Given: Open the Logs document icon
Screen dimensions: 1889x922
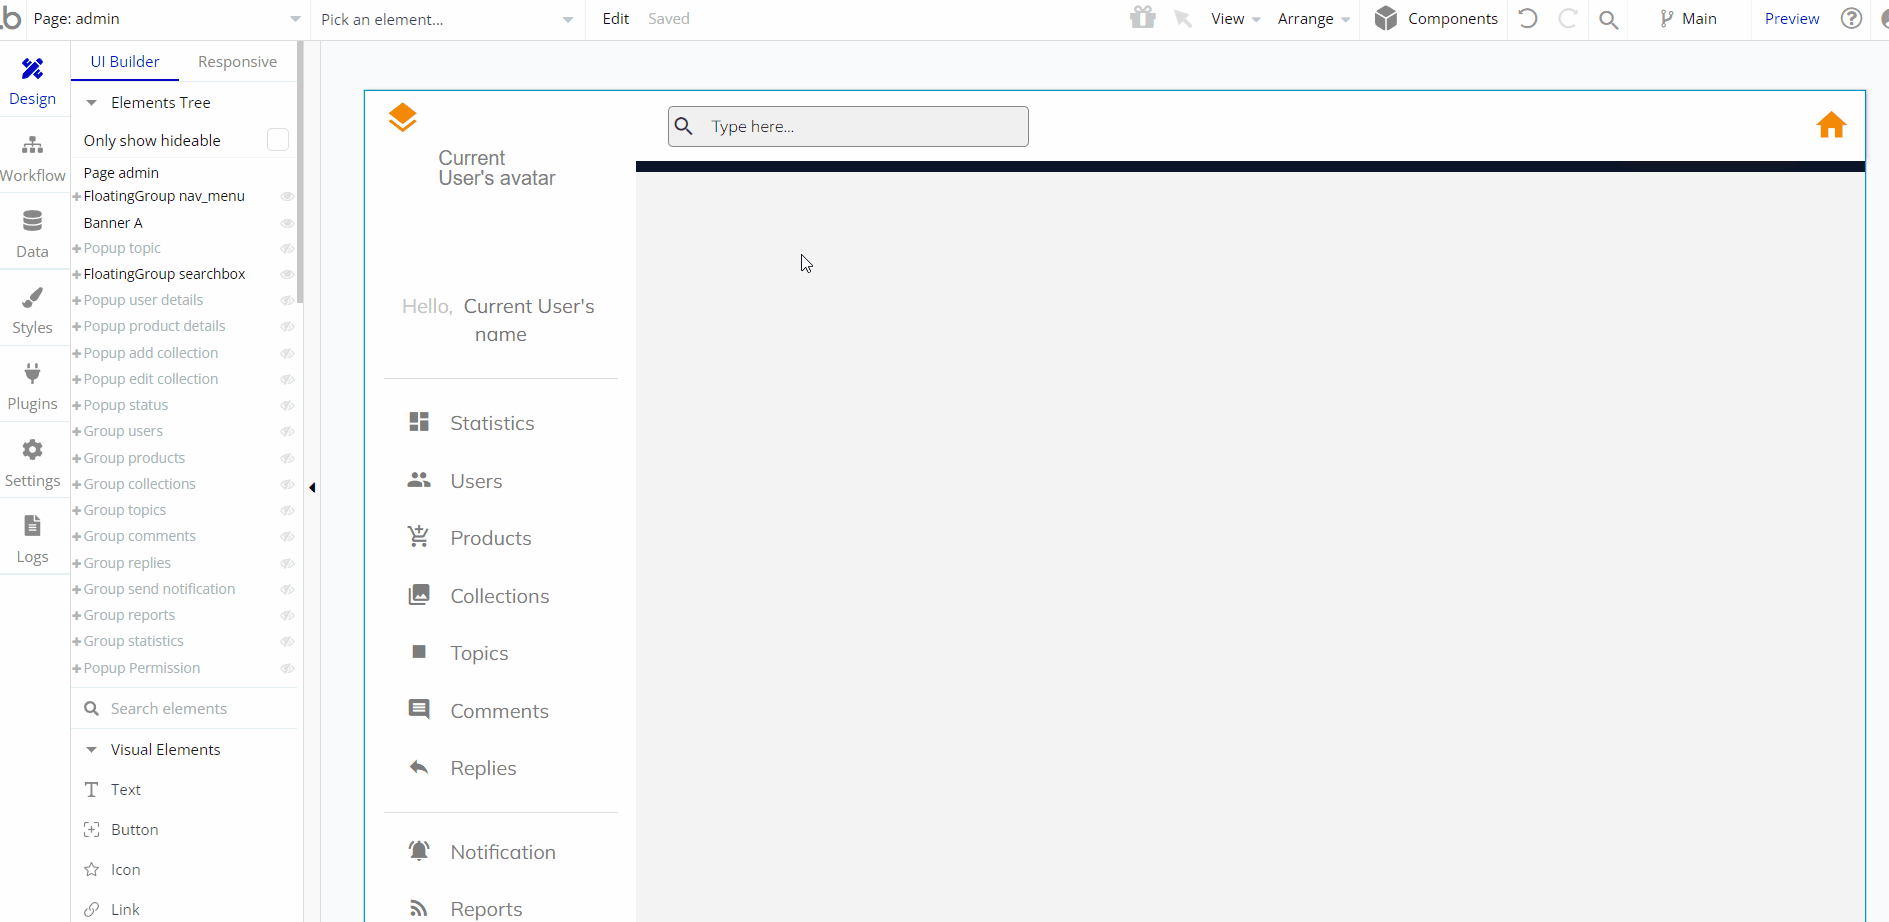Looking at the screenshot, I should pyautogui.click(x=32, y=526).
